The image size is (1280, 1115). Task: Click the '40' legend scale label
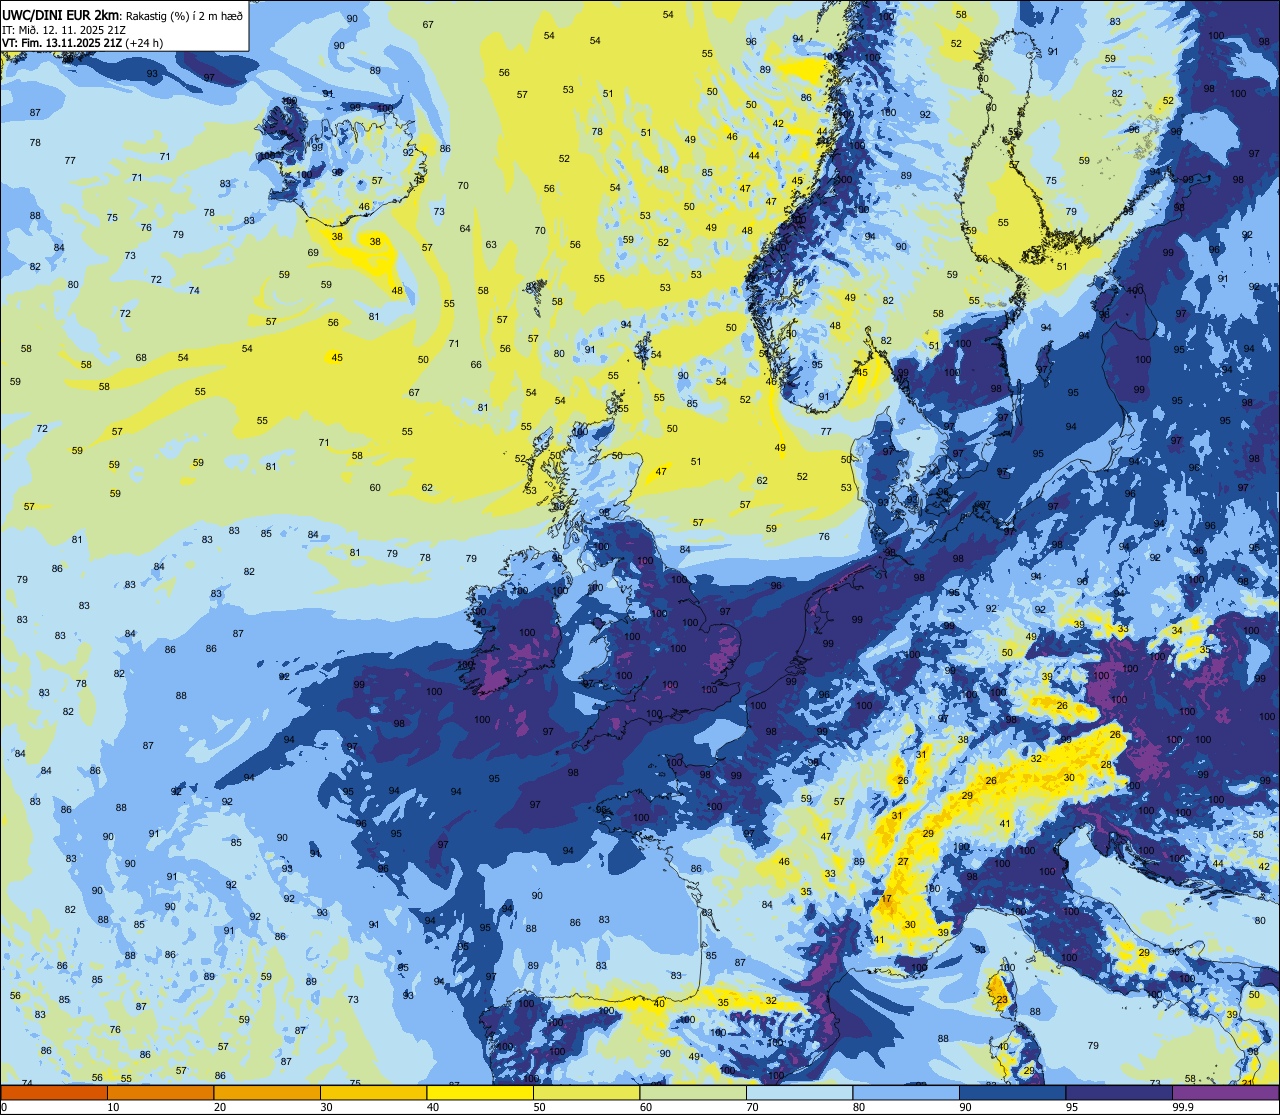coord(433,1107)
